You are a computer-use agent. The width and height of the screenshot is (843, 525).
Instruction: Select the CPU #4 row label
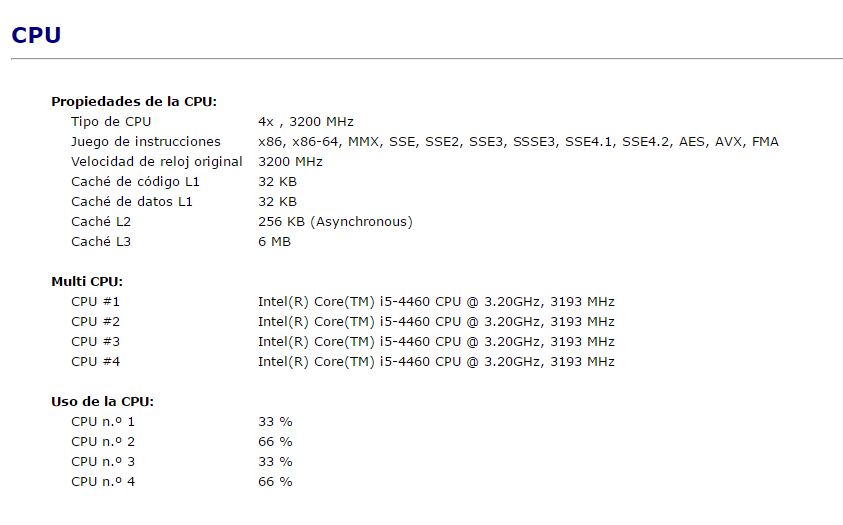coord(95,362)
